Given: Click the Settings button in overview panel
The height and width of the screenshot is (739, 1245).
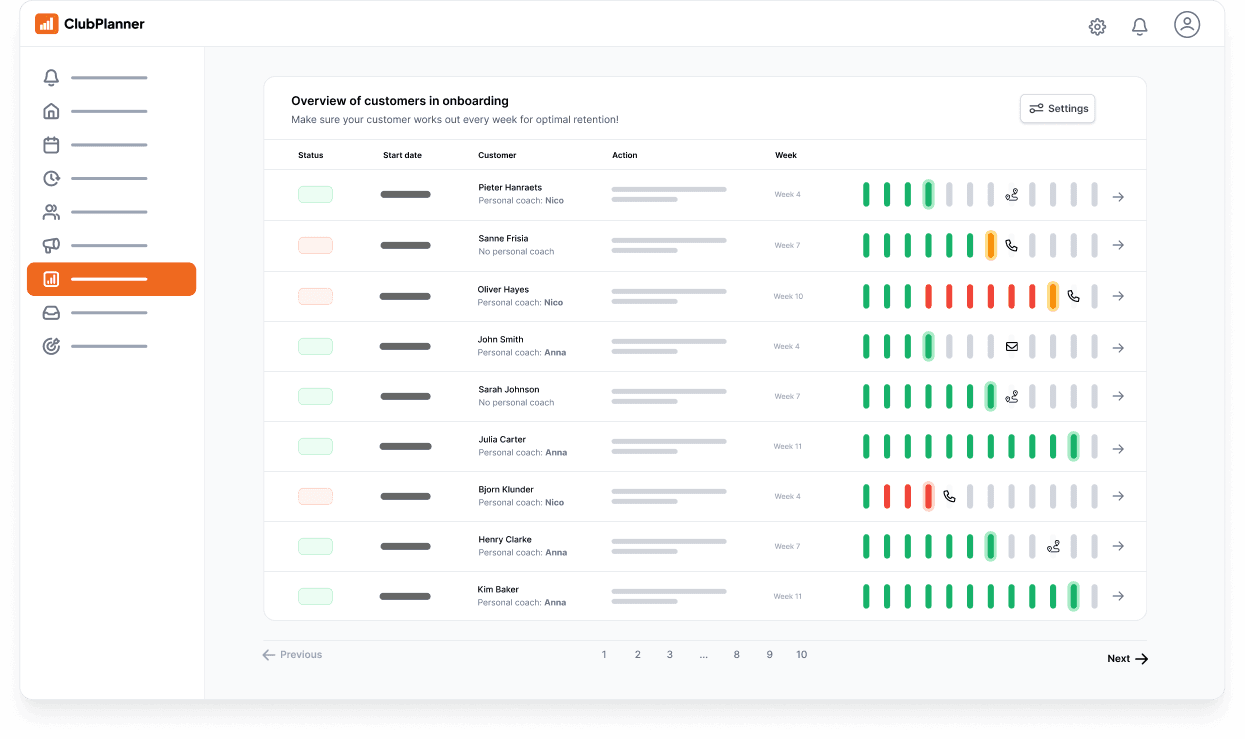Looking at the screenshot, I should coord(1057,109).
